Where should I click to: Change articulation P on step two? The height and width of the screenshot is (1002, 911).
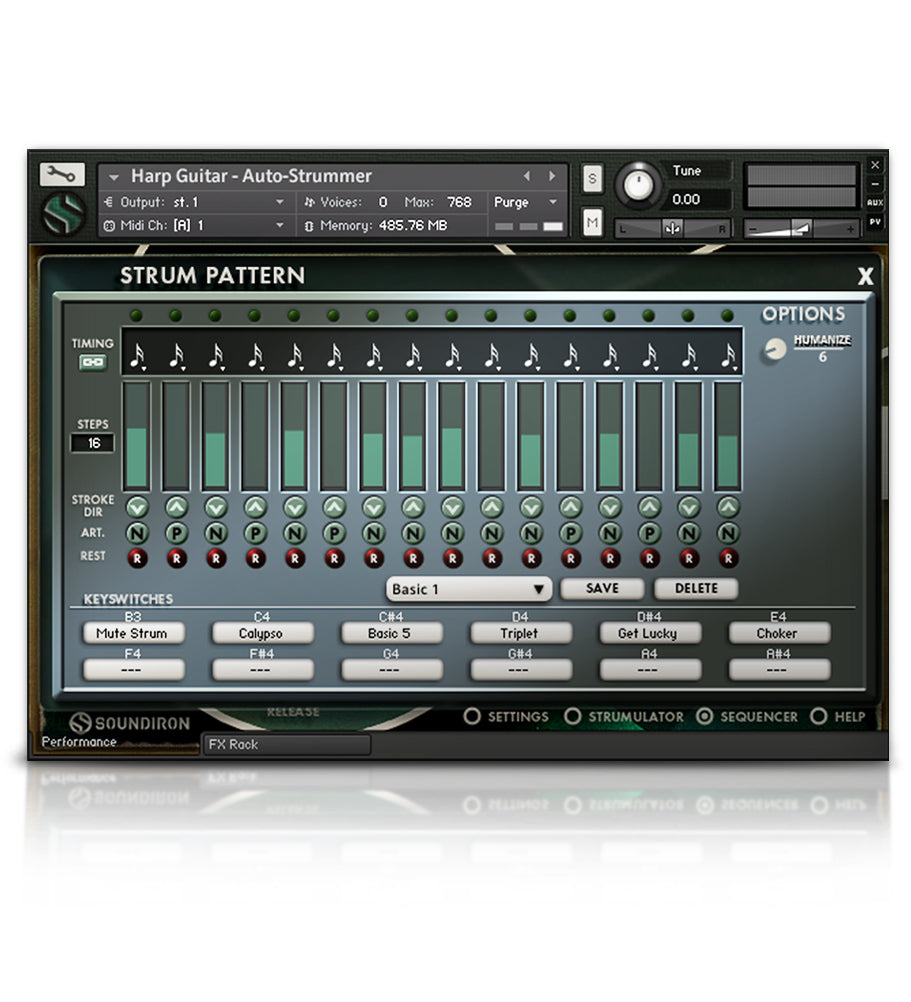coord(177,533)
